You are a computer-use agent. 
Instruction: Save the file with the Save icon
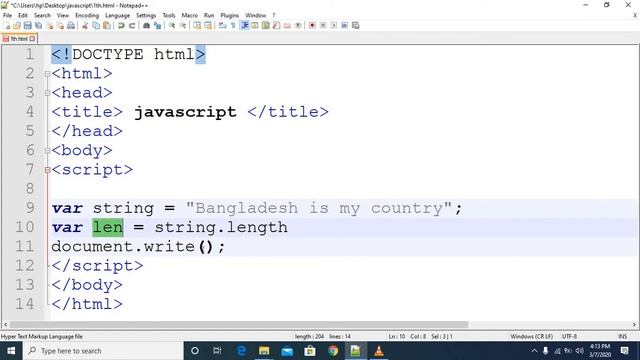coord(27,26)
